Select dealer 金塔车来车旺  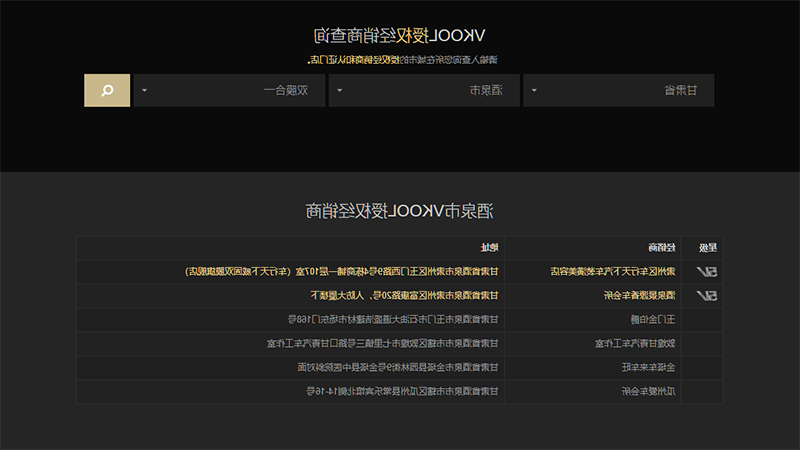click(x=648, y=367)
